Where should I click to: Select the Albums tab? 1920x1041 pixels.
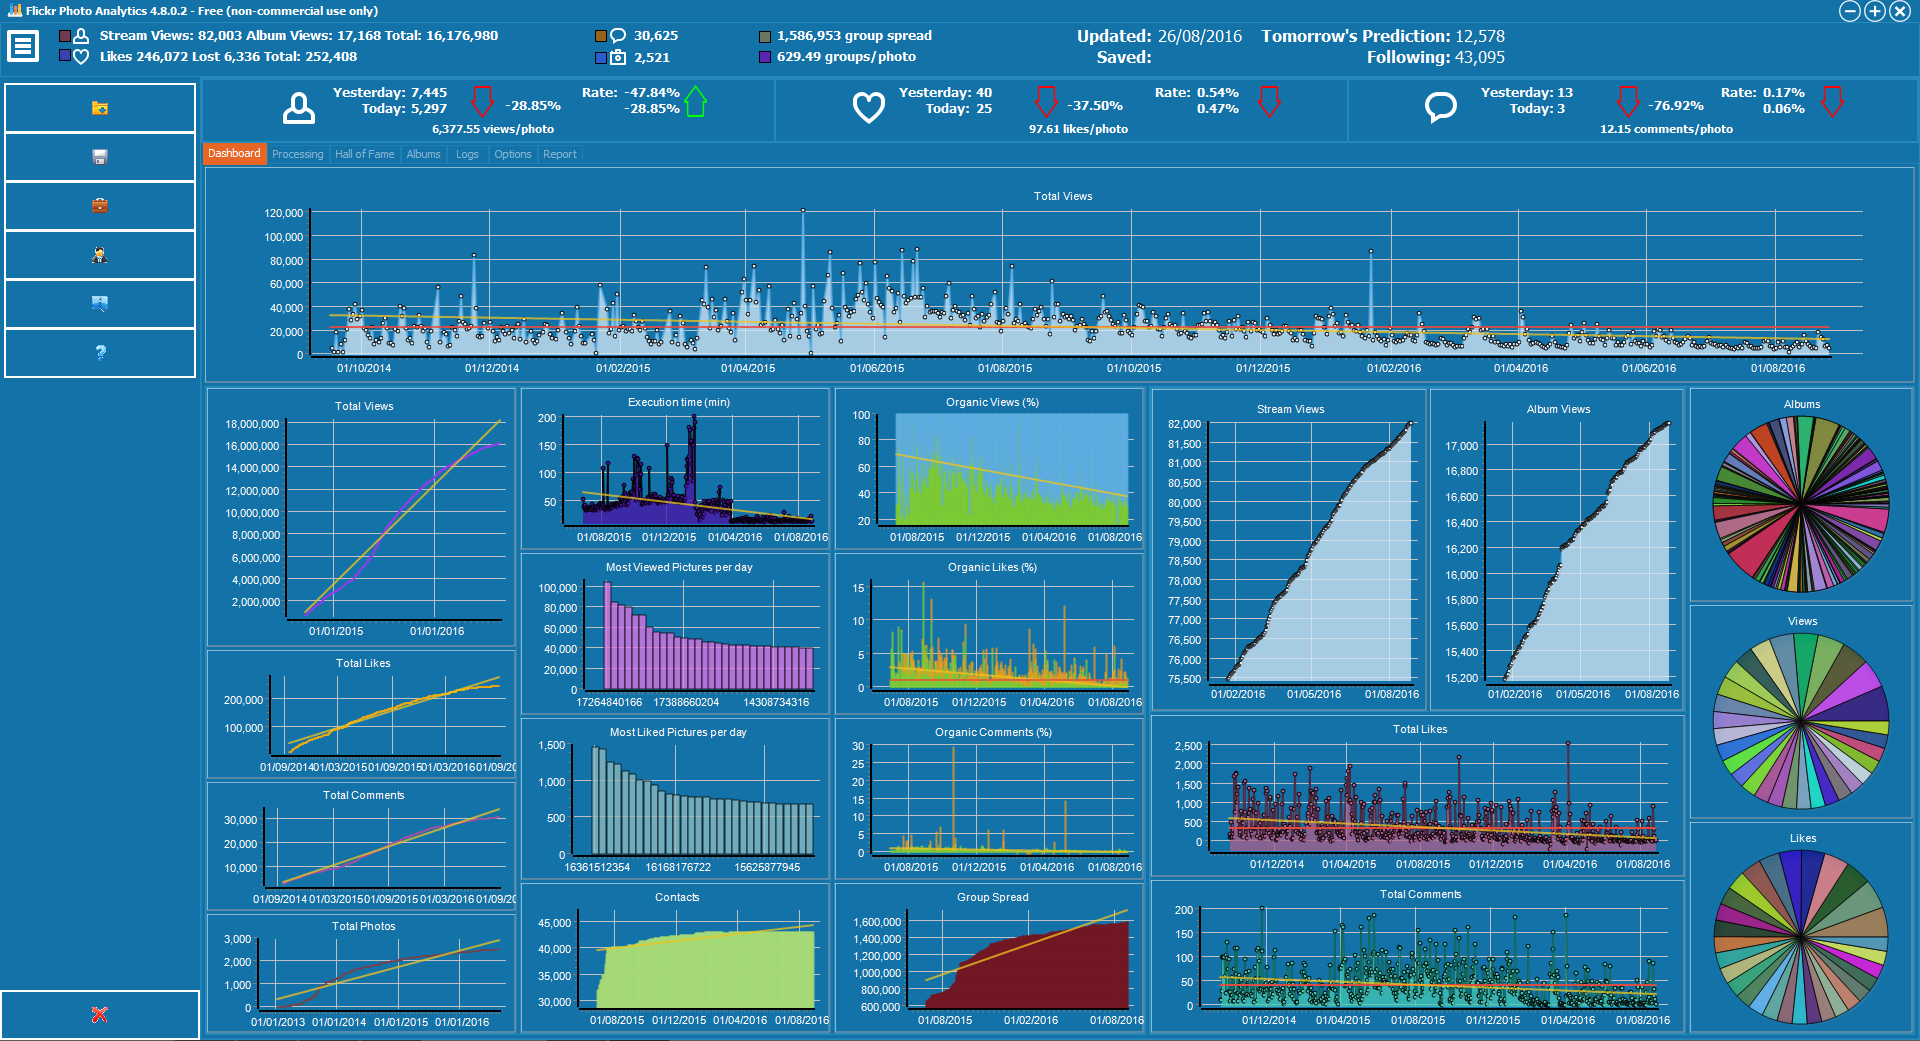pyautogui.click(x=423, y=154)
